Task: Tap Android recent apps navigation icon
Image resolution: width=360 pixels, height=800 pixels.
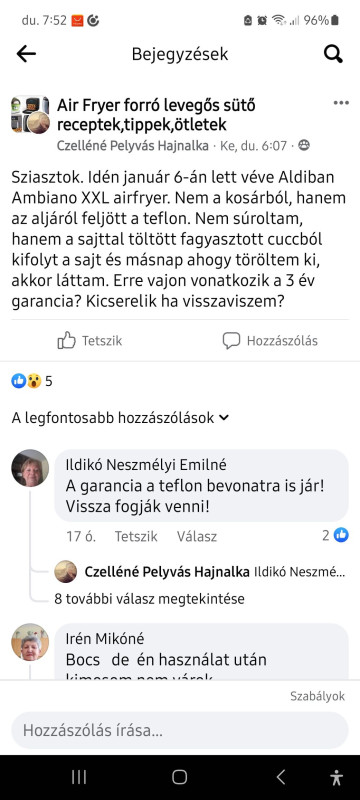Action: click(x=79, y=777)
